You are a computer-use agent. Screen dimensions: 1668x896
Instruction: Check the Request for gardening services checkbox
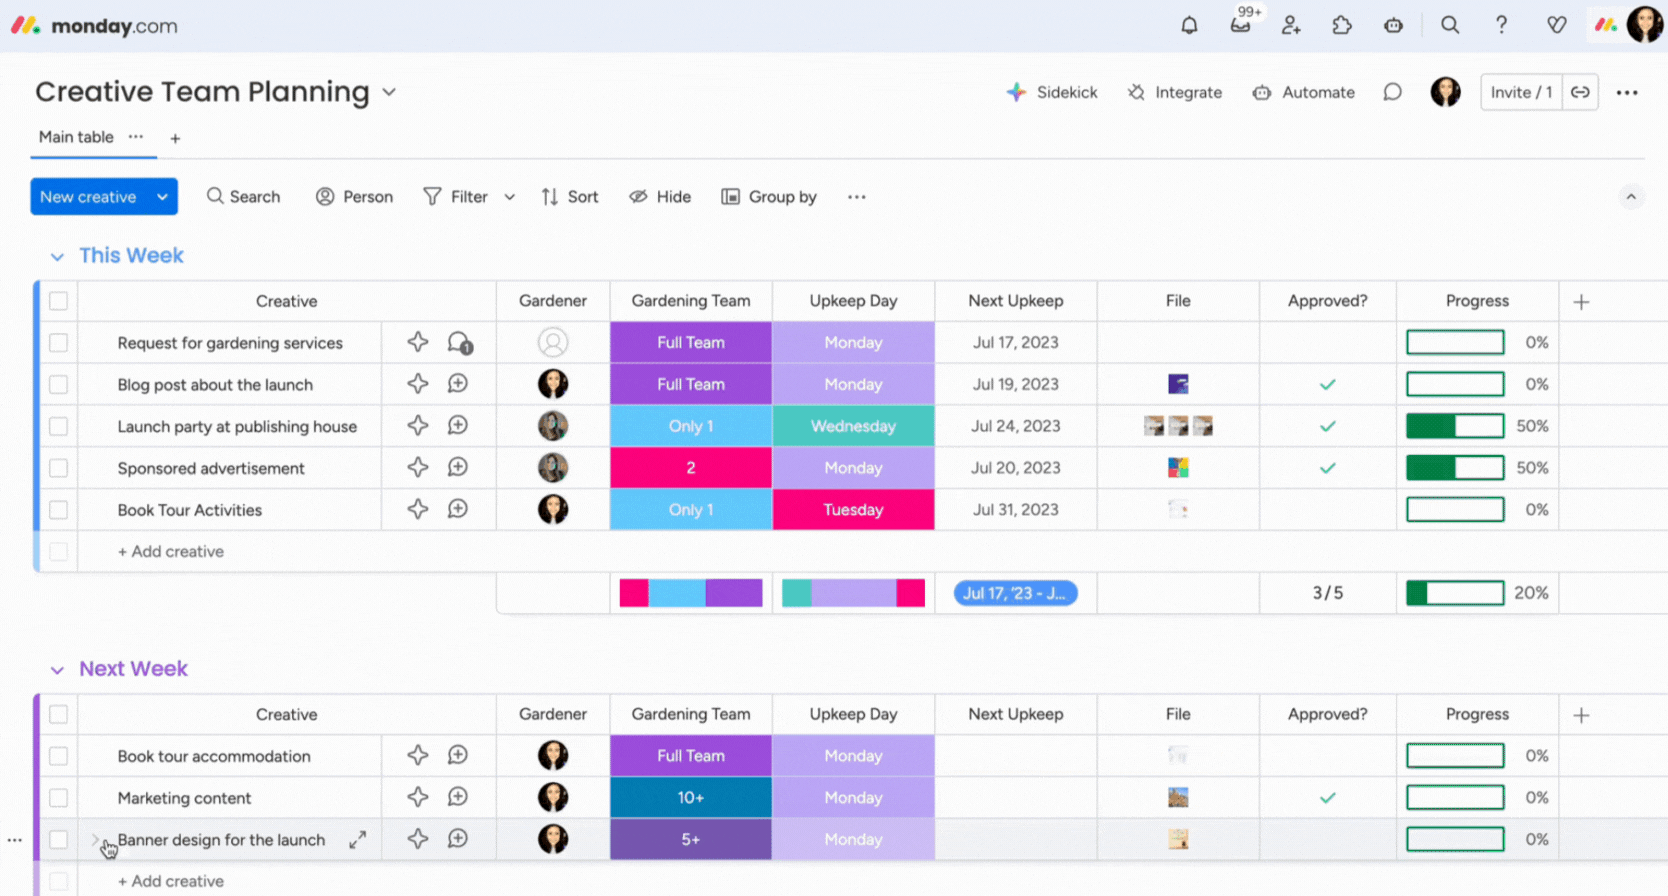click(x=59, y=343)
